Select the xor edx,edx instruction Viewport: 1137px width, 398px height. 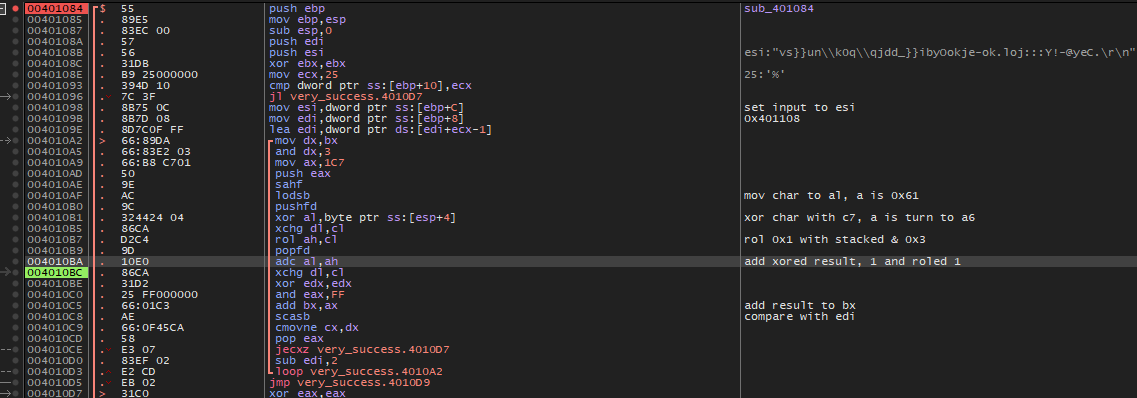pyautogui.click(x=308, y=283)
